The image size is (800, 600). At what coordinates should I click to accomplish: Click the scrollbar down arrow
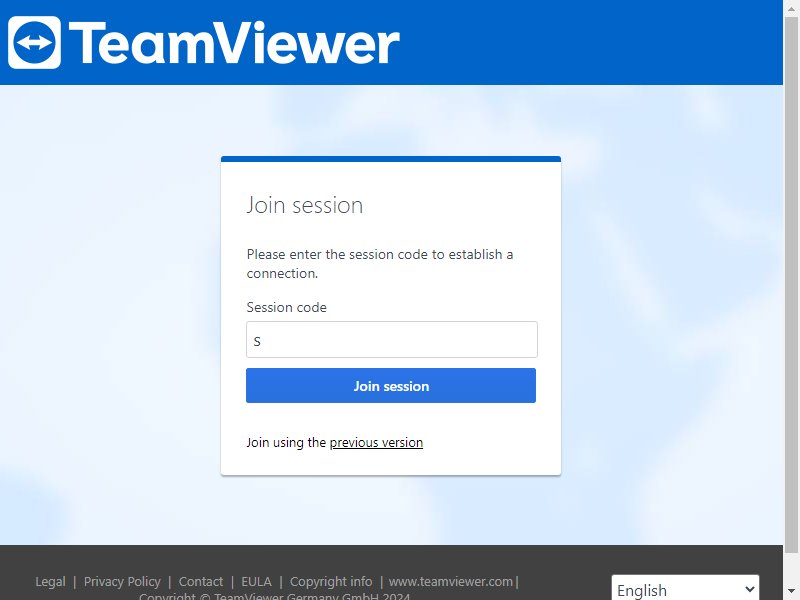click(x=791, y=592)
